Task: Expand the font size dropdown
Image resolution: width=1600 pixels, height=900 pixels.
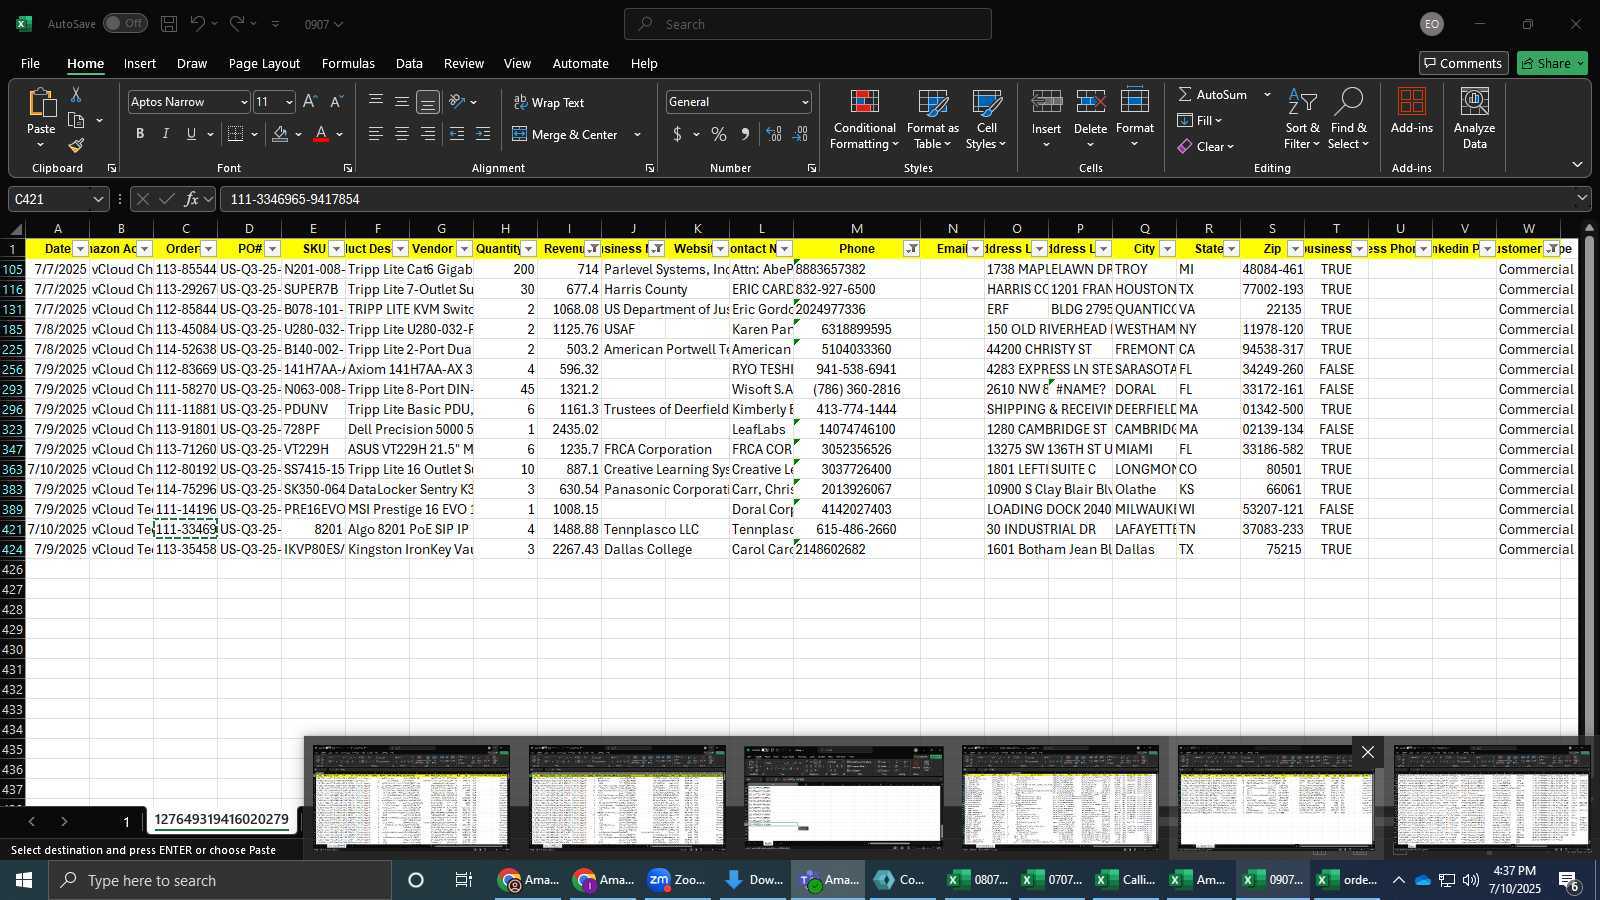Action: point(289,102)
